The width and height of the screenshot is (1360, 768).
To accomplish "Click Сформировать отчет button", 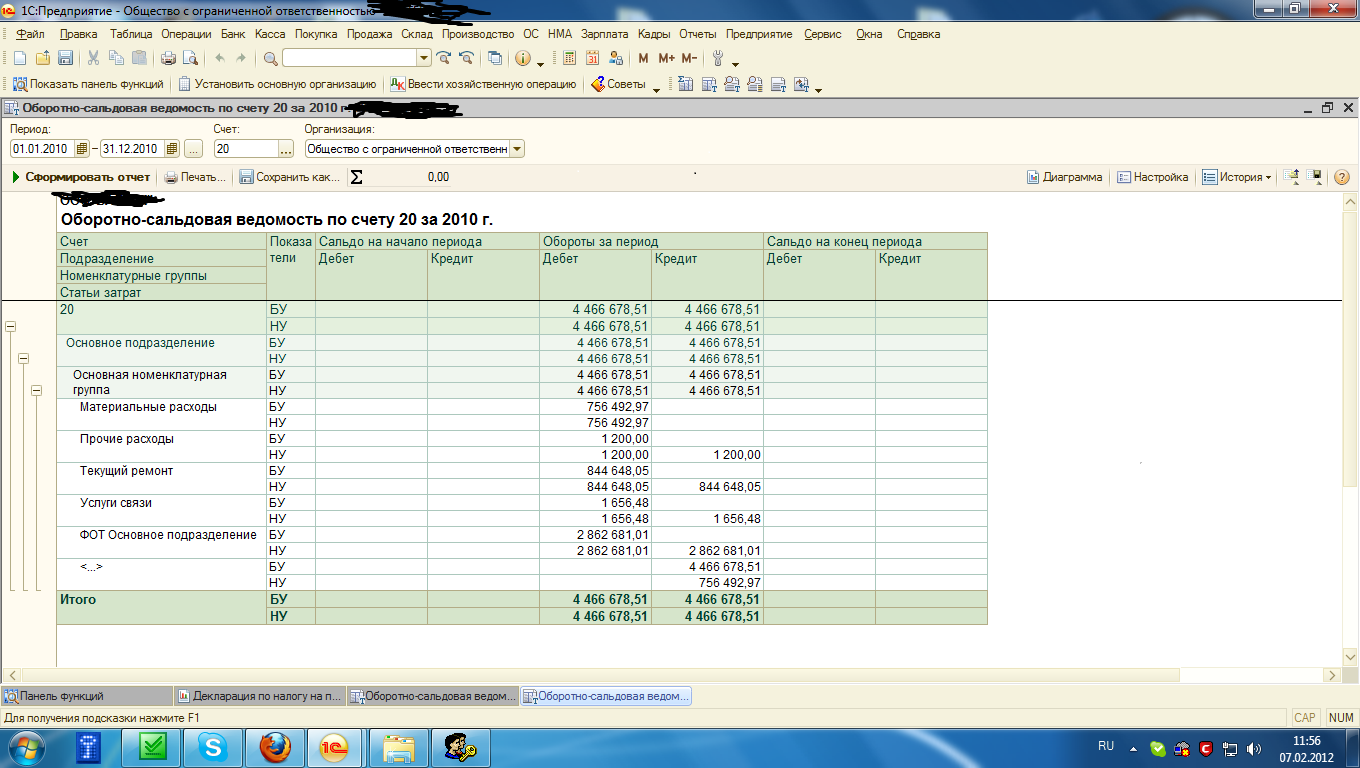I will pyautogui.click(x=81, y=177).
